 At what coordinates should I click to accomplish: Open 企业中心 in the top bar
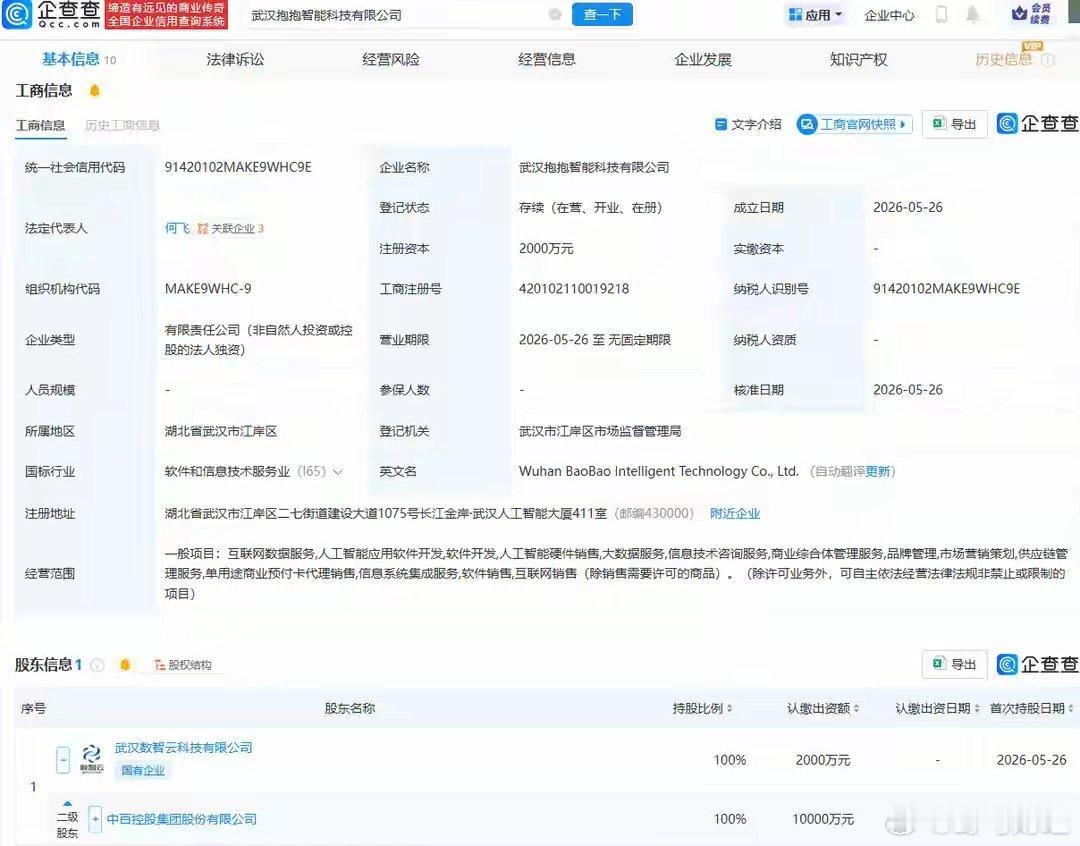click(x=889, y=15)
